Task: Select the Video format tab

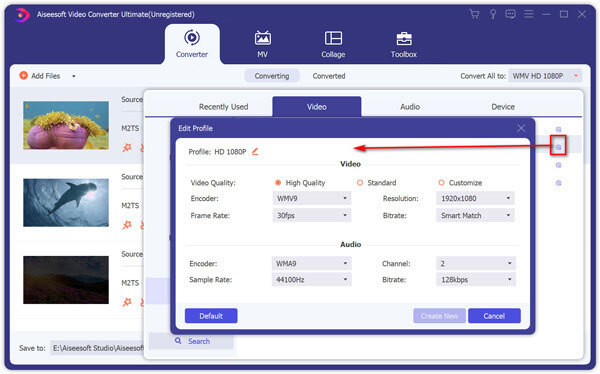Action: pyautogui.click(x=316, y=107)
